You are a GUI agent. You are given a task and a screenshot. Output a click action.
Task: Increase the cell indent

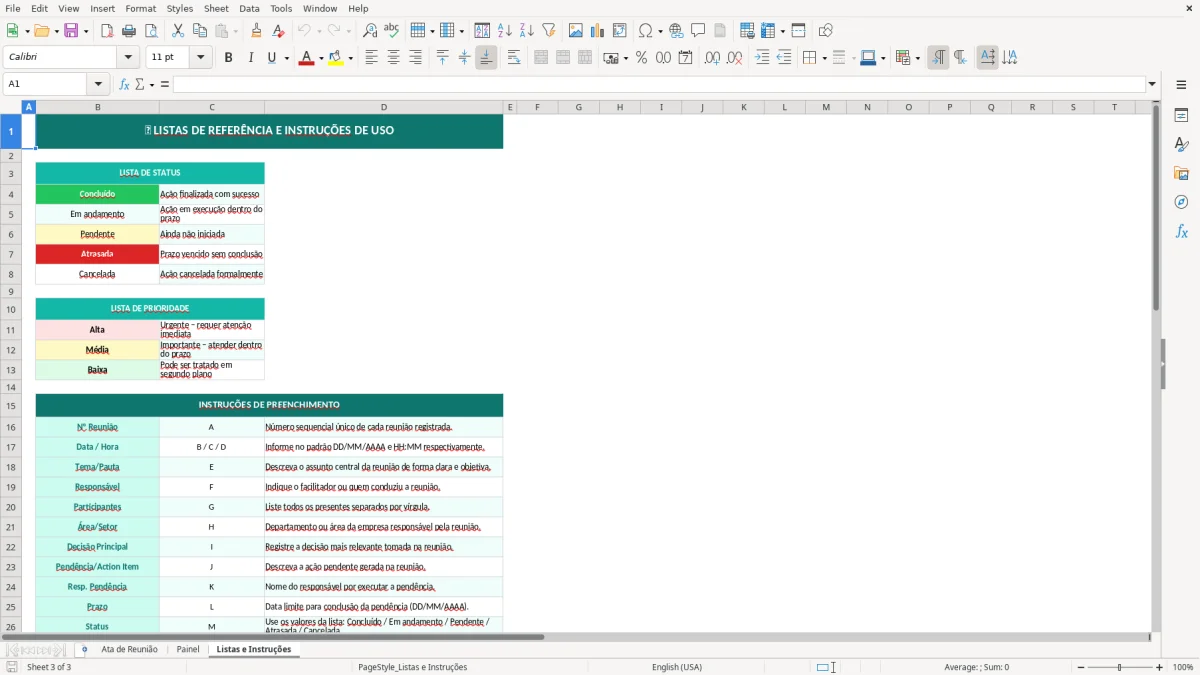tap(762, 58)
